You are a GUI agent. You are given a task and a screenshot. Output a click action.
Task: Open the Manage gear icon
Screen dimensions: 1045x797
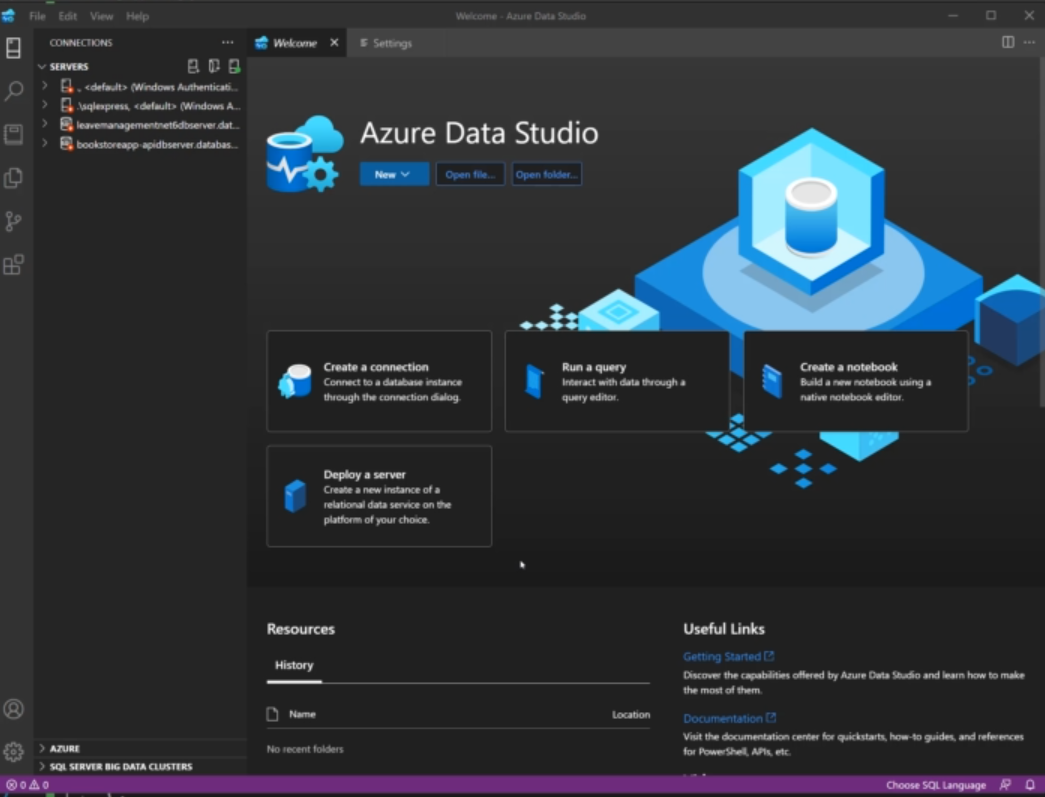13,752
